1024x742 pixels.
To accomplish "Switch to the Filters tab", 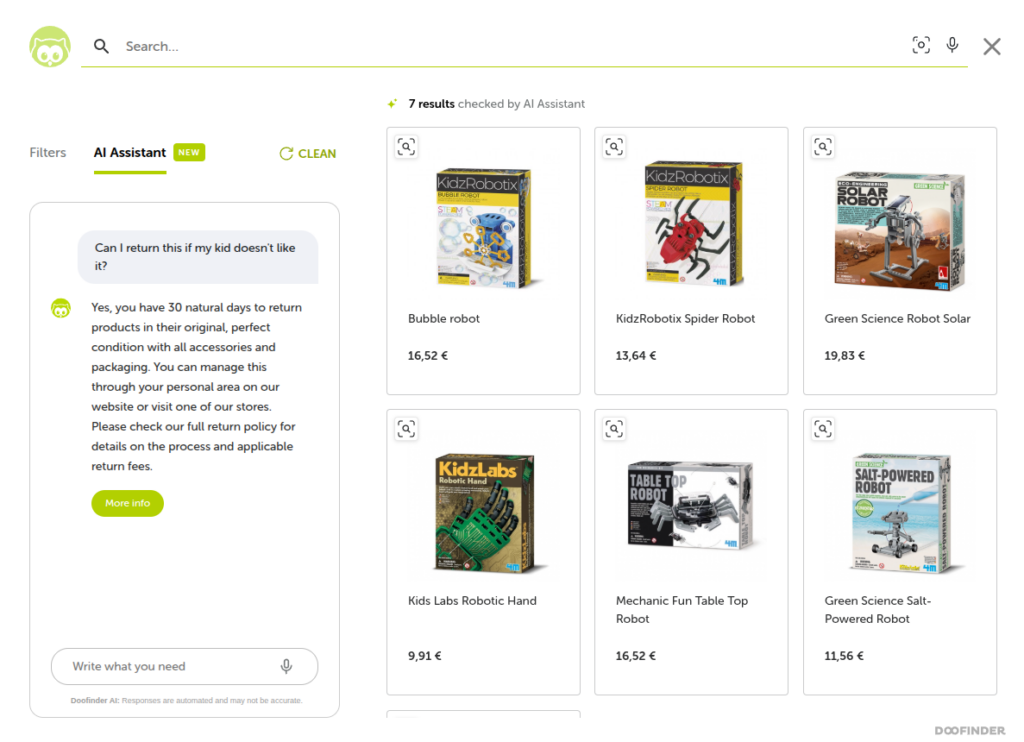I will pos(48,153).
